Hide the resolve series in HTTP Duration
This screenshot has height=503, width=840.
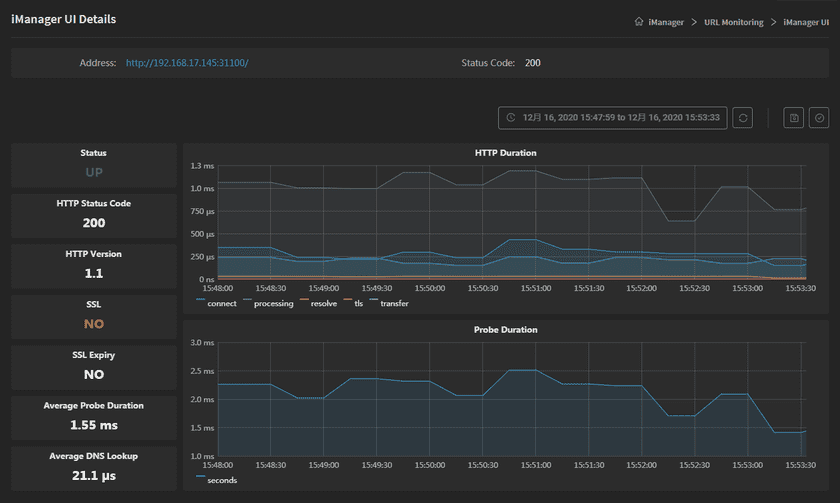(317, 303)
